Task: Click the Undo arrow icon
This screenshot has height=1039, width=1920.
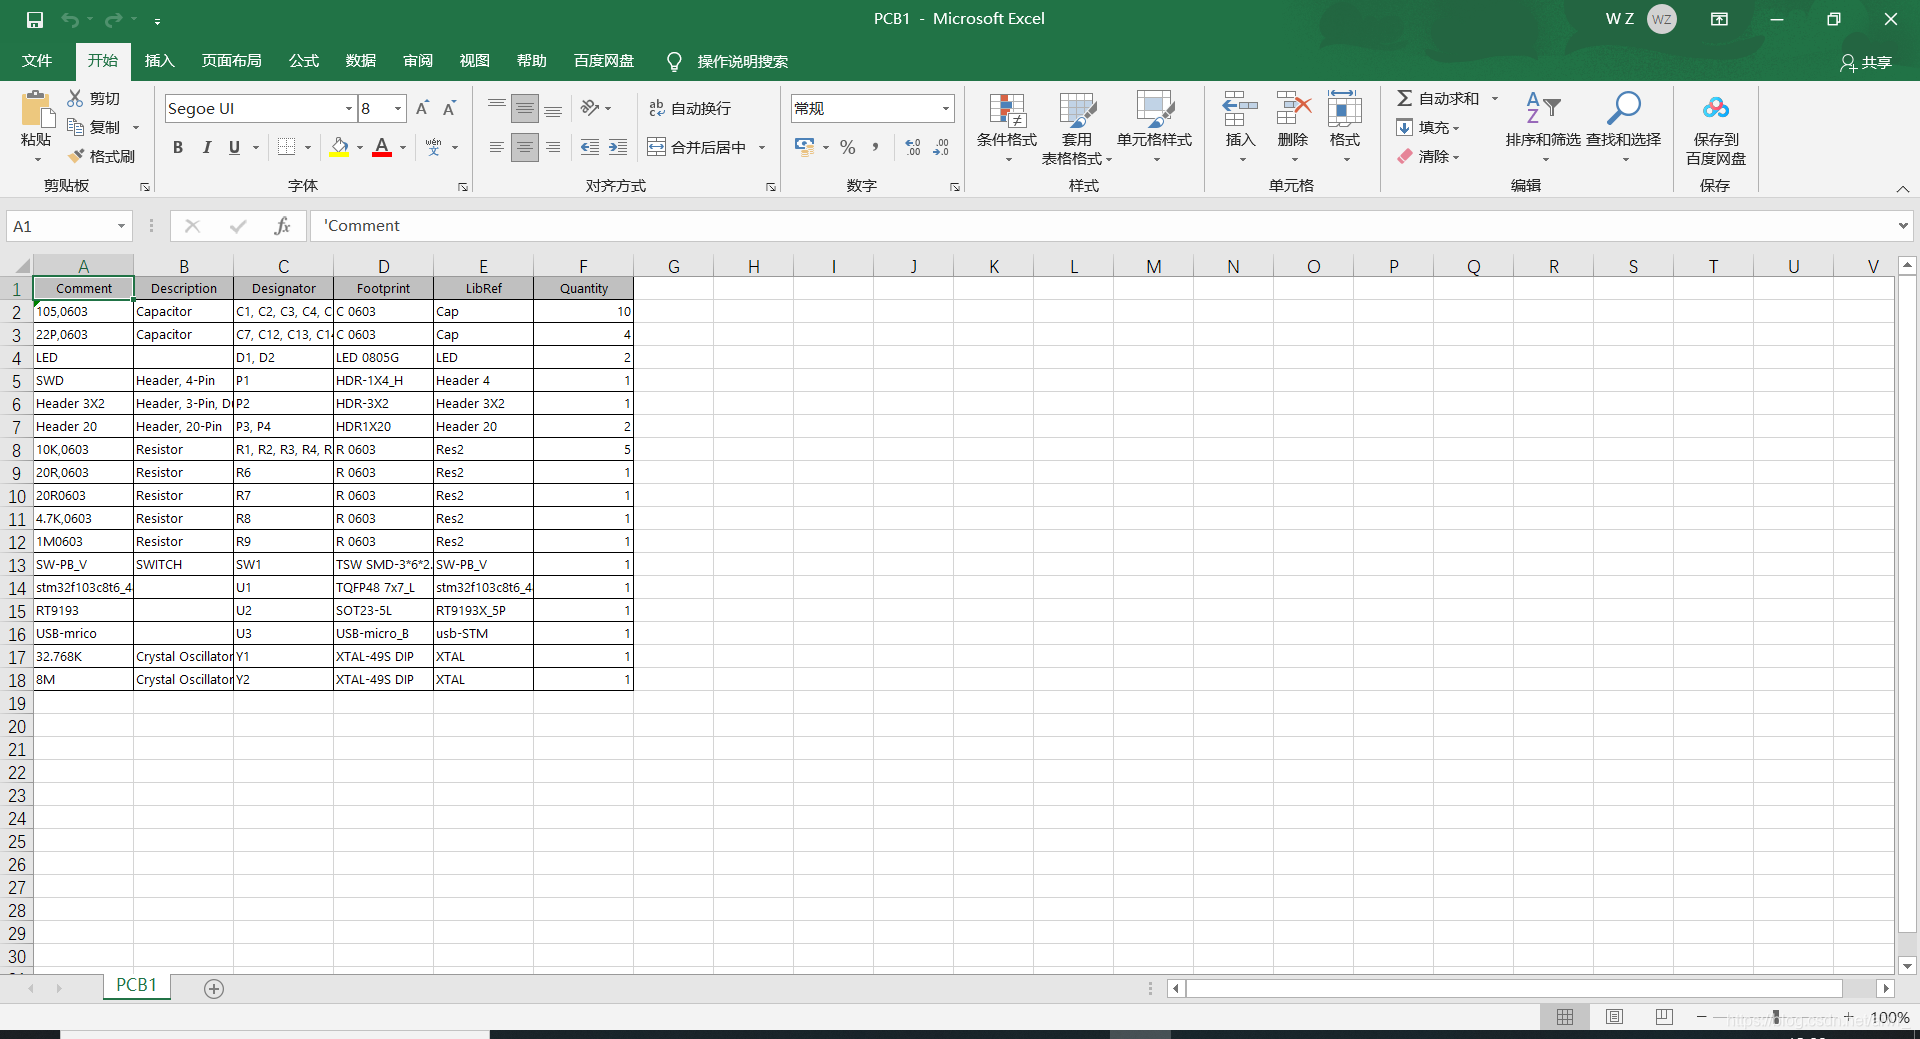Action: point(70,19)
